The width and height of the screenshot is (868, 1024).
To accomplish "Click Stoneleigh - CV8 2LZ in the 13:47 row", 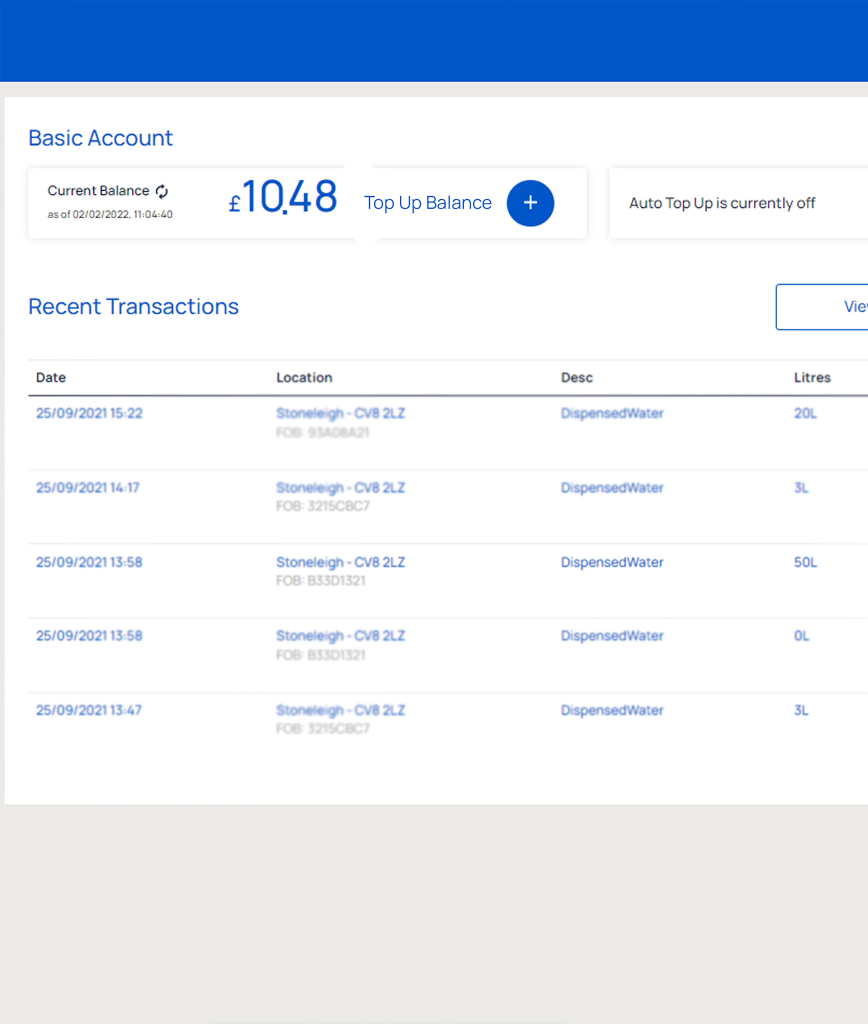I will pyautogui.click(x=341, y=711).
